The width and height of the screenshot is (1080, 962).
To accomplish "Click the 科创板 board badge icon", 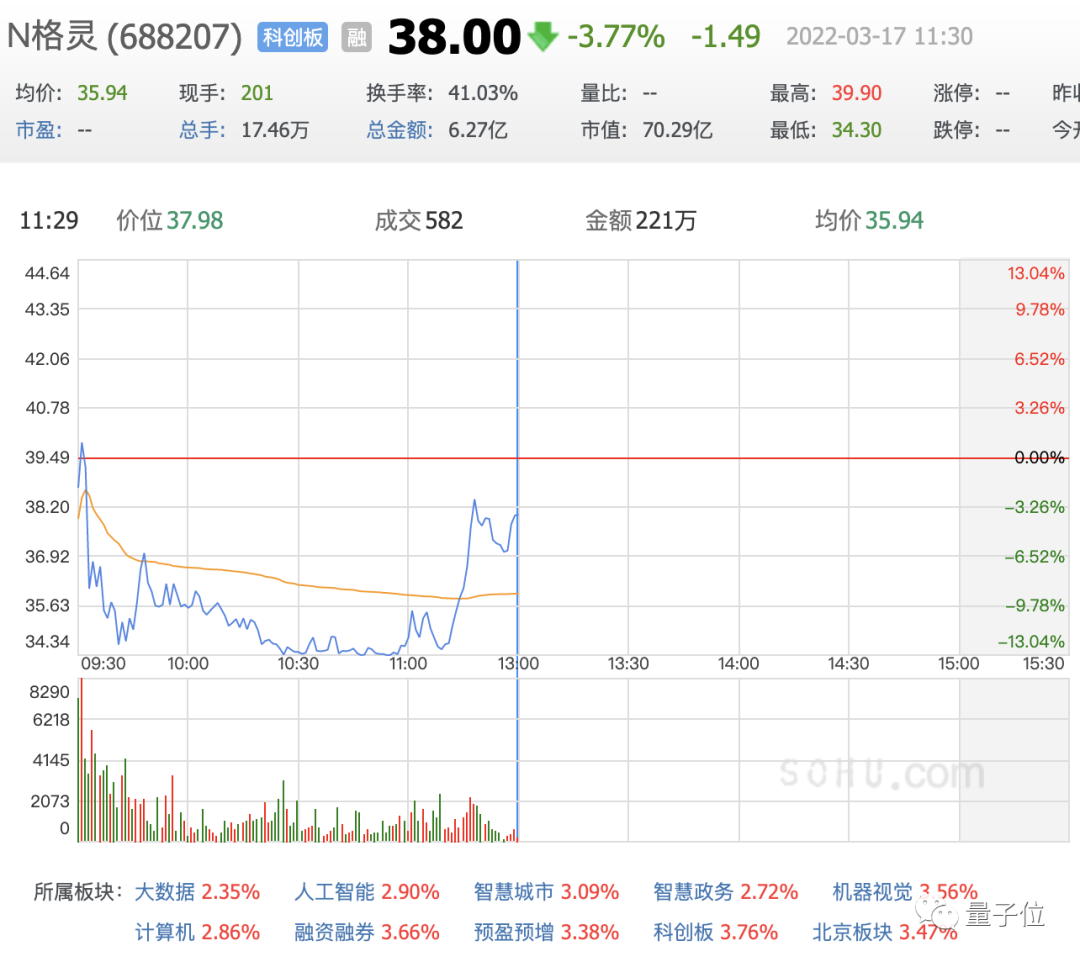I will click(x=291, y=34).
